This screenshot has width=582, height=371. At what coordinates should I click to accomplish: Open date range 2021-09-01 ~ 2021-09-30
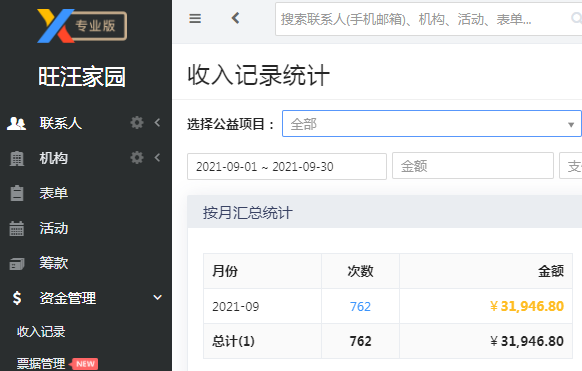pyautogui.click(x=287, y=166)
